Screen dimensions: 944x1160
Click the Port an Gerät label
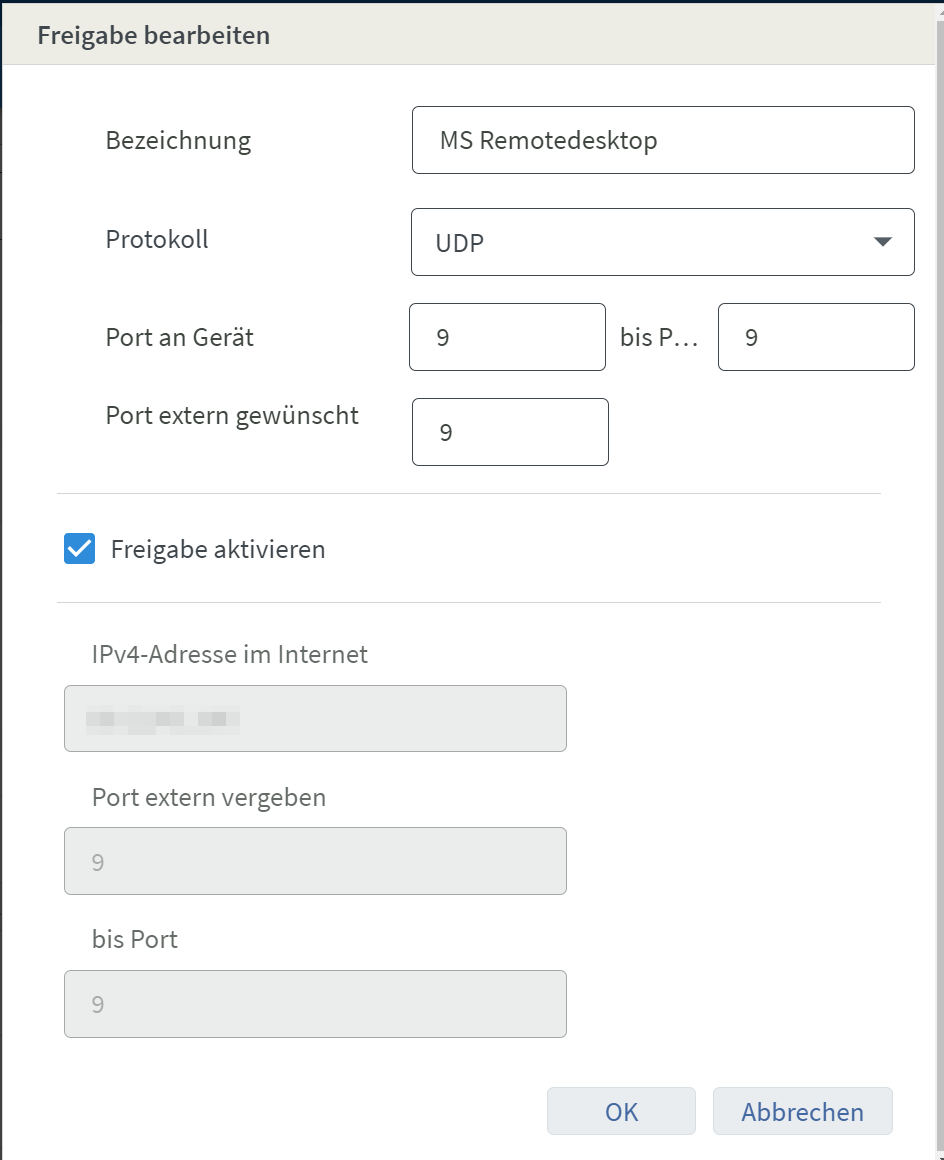click(180, 337)
